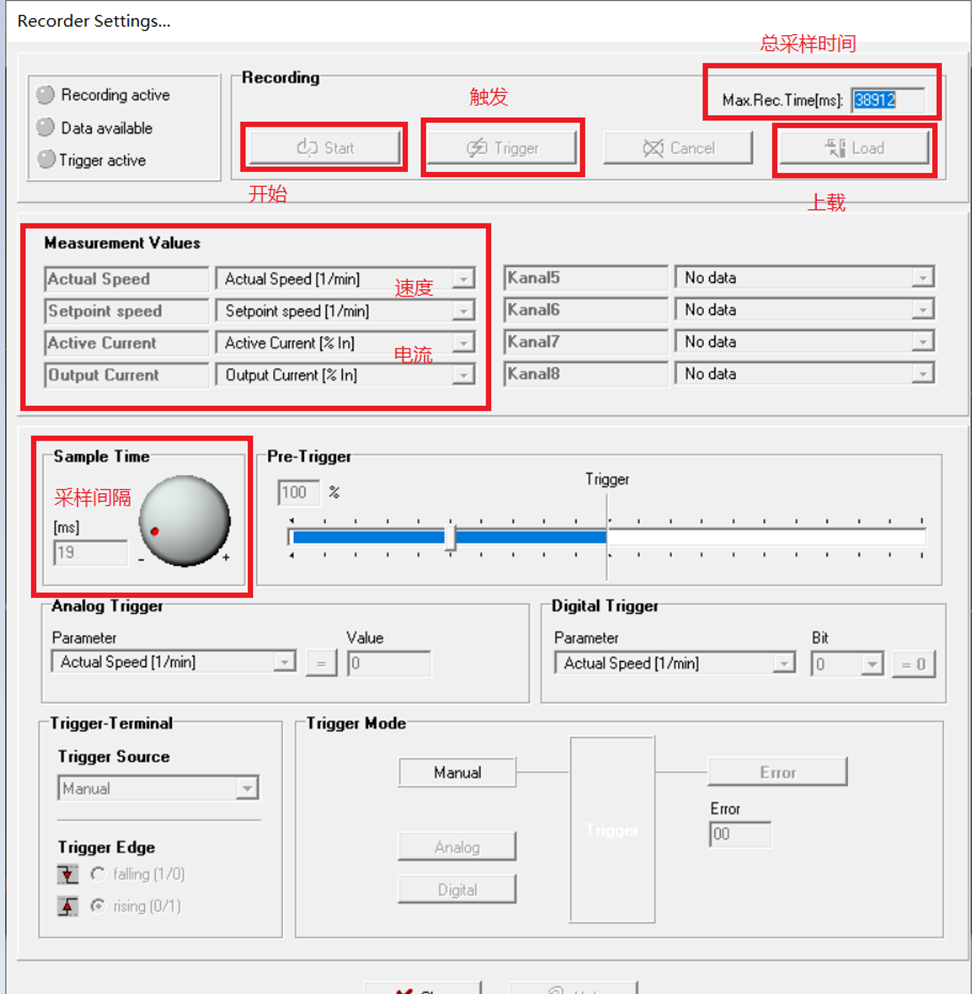Click the Max.Rec.Time input field
The image size is (975, 994).
[886, 100]
